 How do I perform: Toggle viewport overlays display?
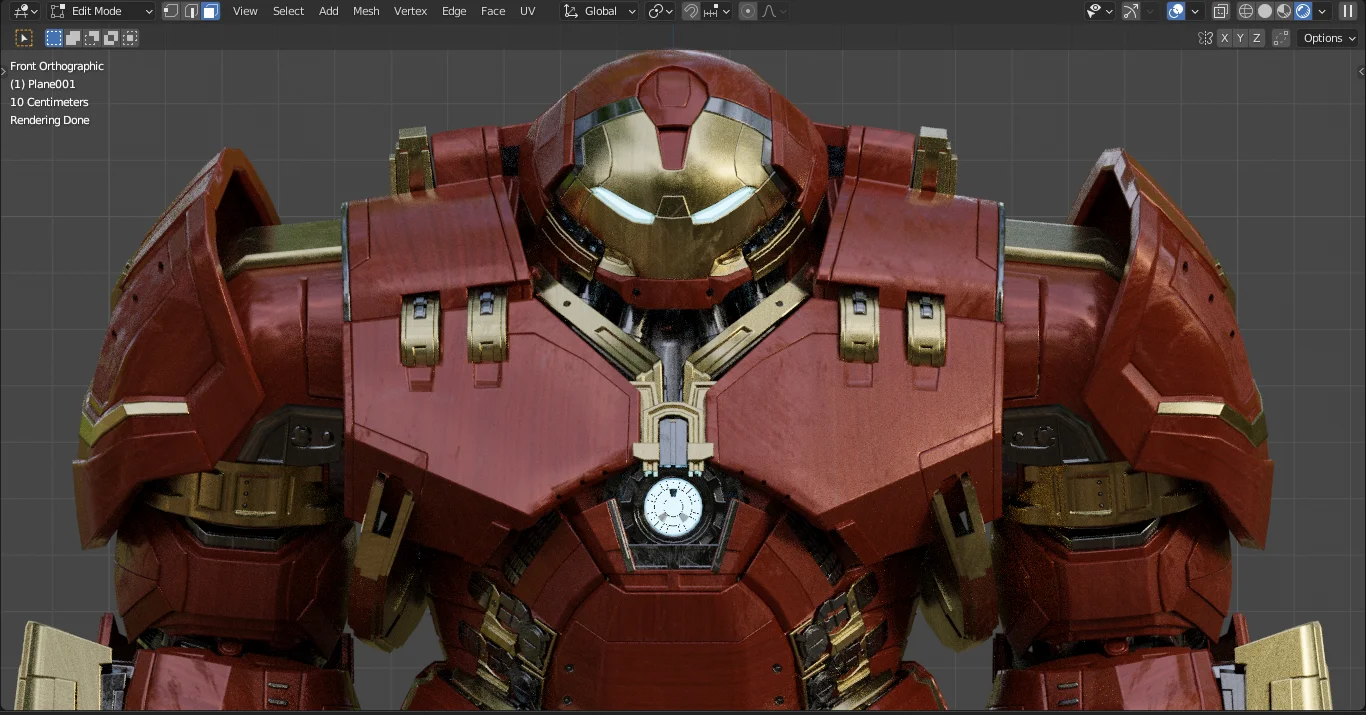coord(1177,11)
